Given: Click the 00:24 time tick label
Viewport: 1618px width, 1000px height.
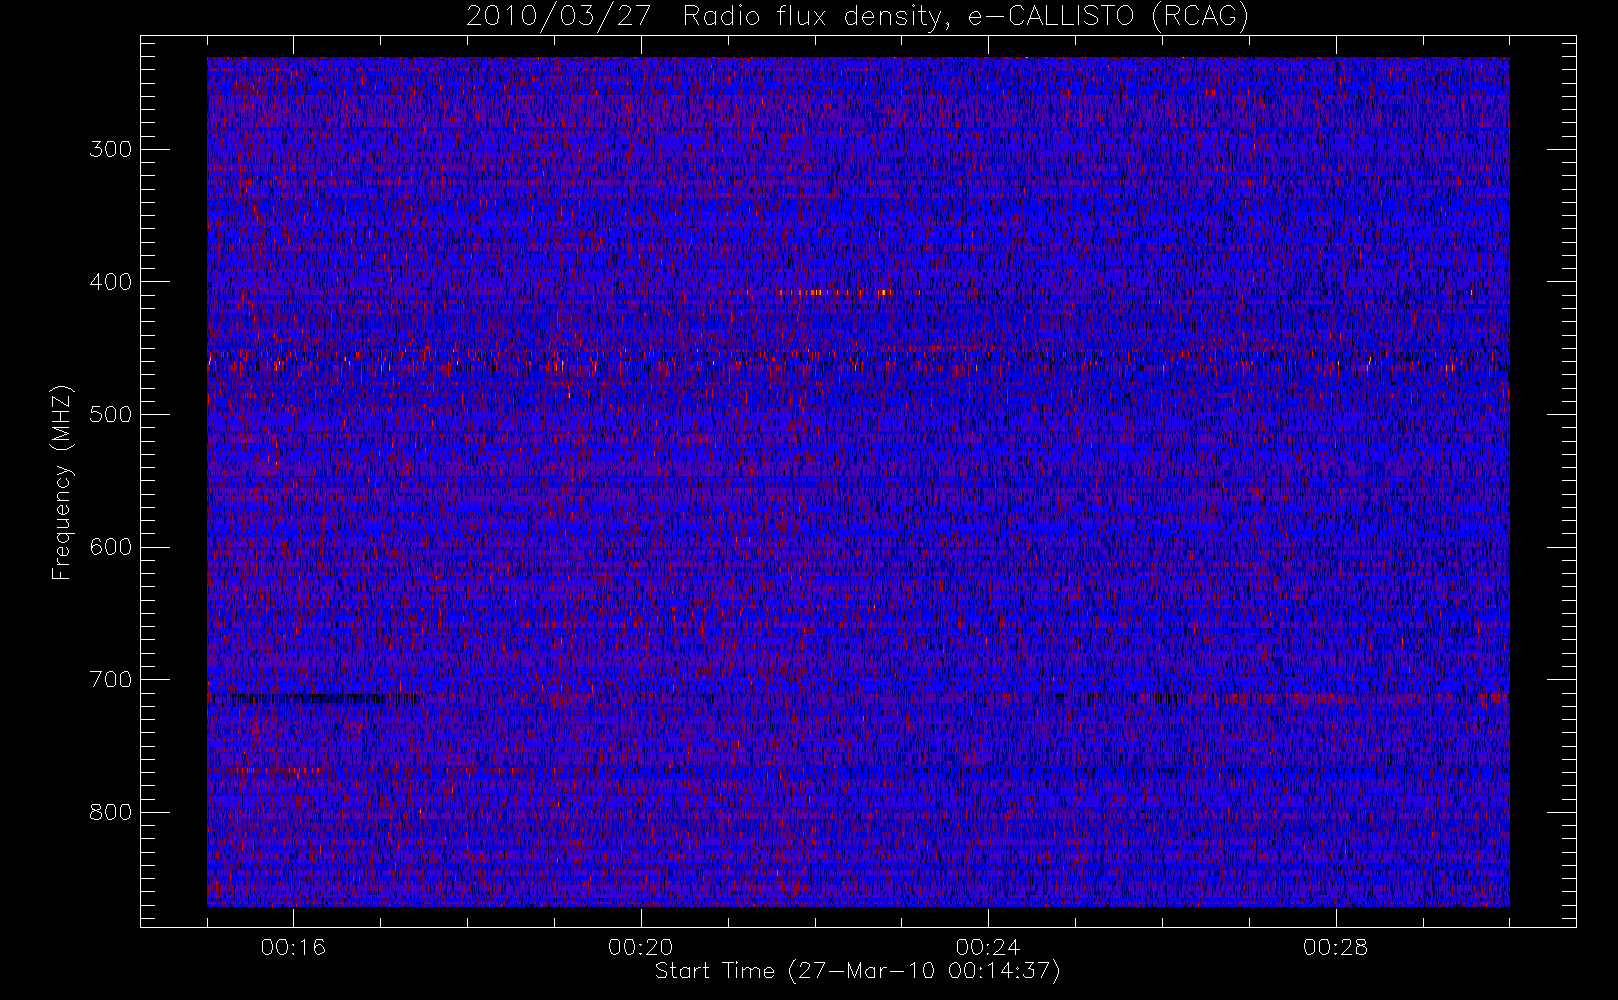Looking at the screenshot, I should point(988,947).
